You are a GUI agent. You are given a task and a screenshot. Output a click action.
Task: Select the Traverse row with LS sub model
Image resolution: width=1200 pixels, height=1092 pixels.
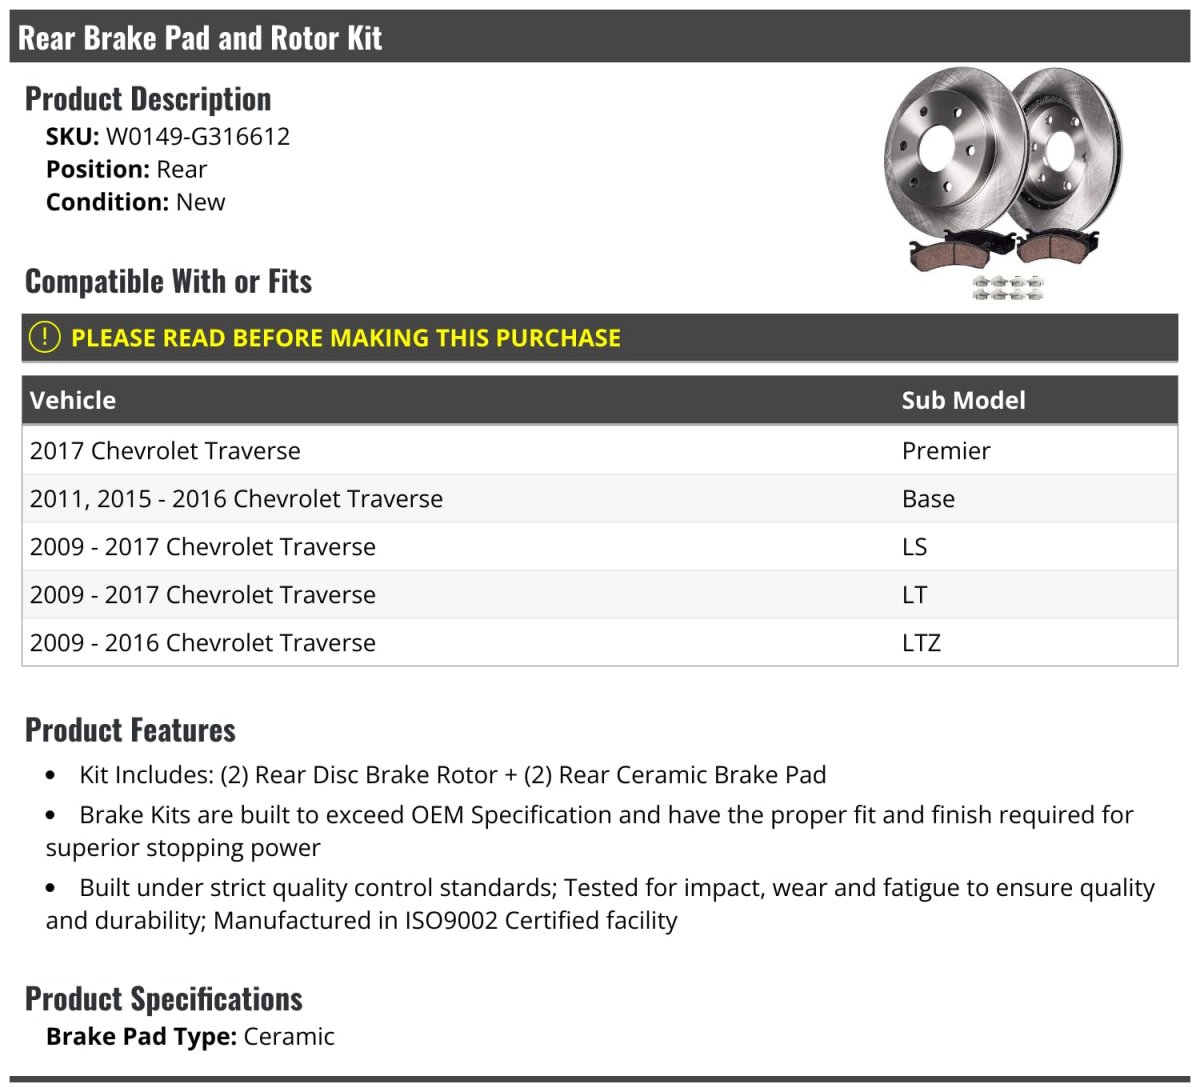point(203,547)
